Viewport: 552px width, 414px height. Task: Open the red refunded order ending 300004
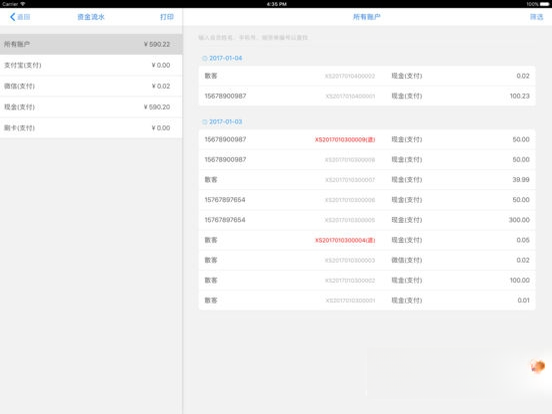coord(367,240)
